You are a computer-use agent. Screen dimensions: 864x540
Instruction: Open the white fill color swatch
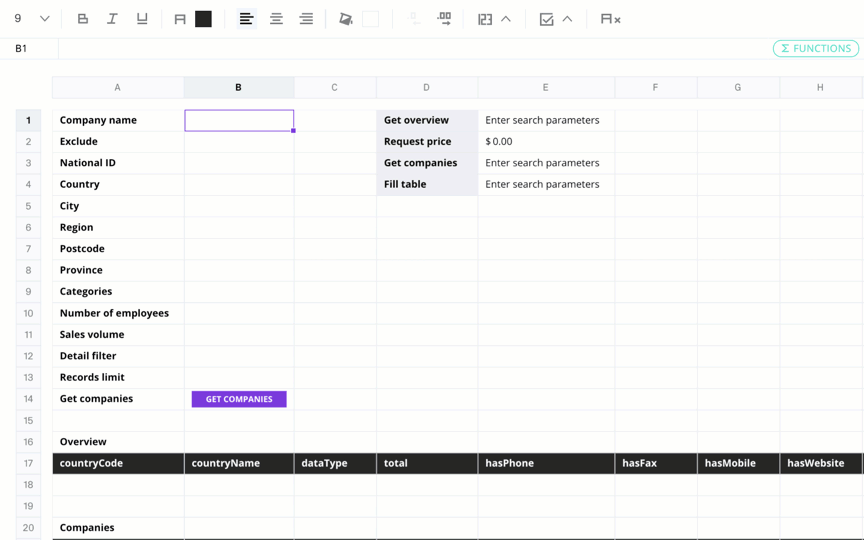pos(370,19)
